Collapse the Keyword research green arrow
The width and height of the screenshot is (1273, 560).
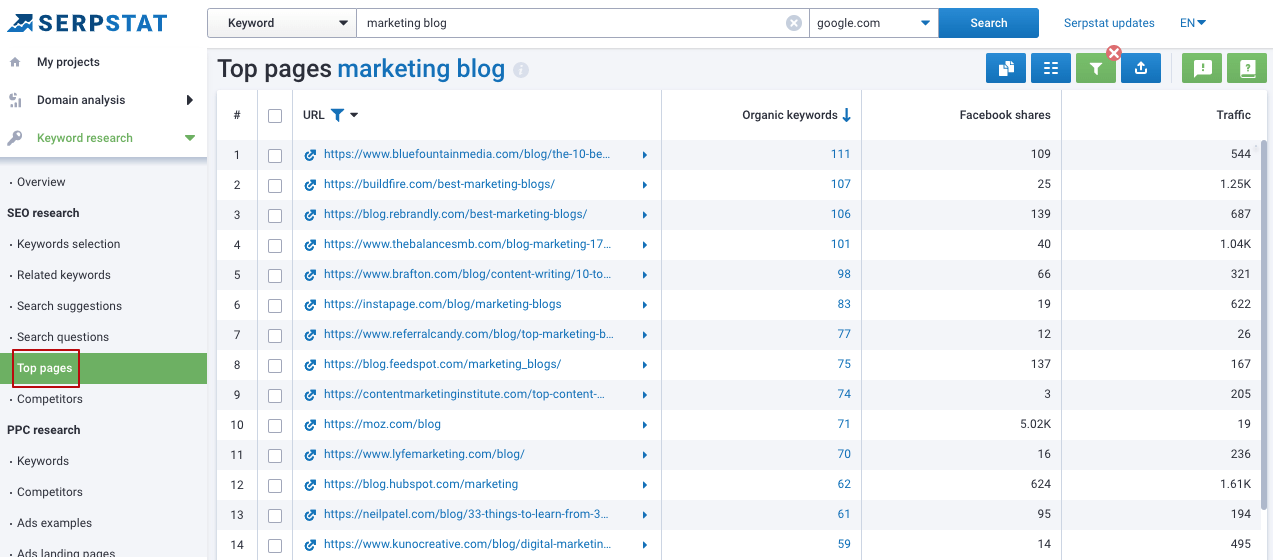point(190,138)
